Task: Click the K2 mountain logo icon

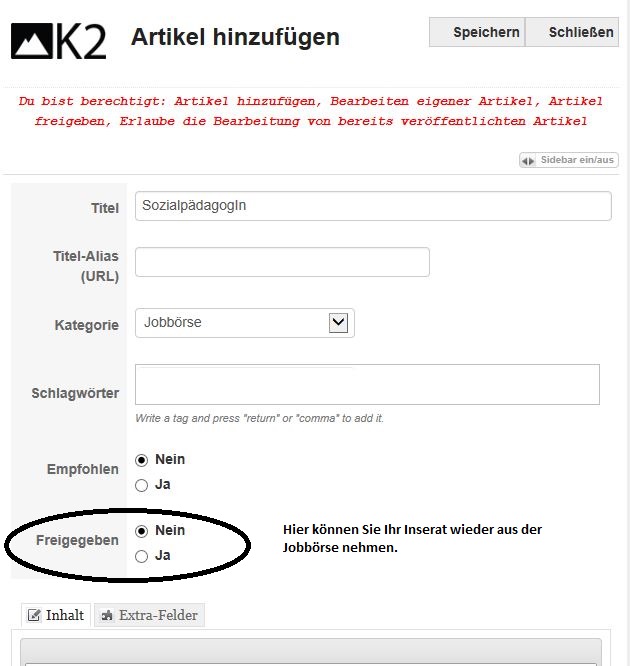Action: click(x=31, y=41)
